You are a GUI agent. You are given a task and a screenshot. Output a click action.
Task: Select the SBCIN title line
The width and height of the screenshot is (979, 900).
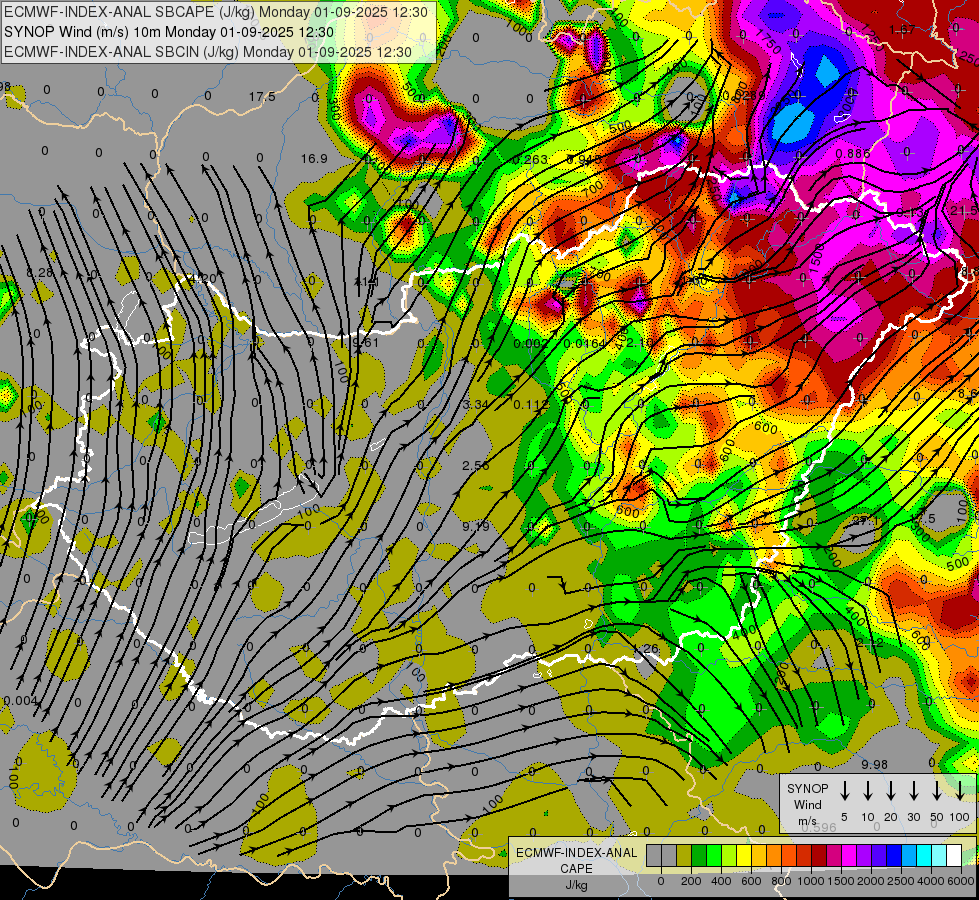click(x=208, y=52)
